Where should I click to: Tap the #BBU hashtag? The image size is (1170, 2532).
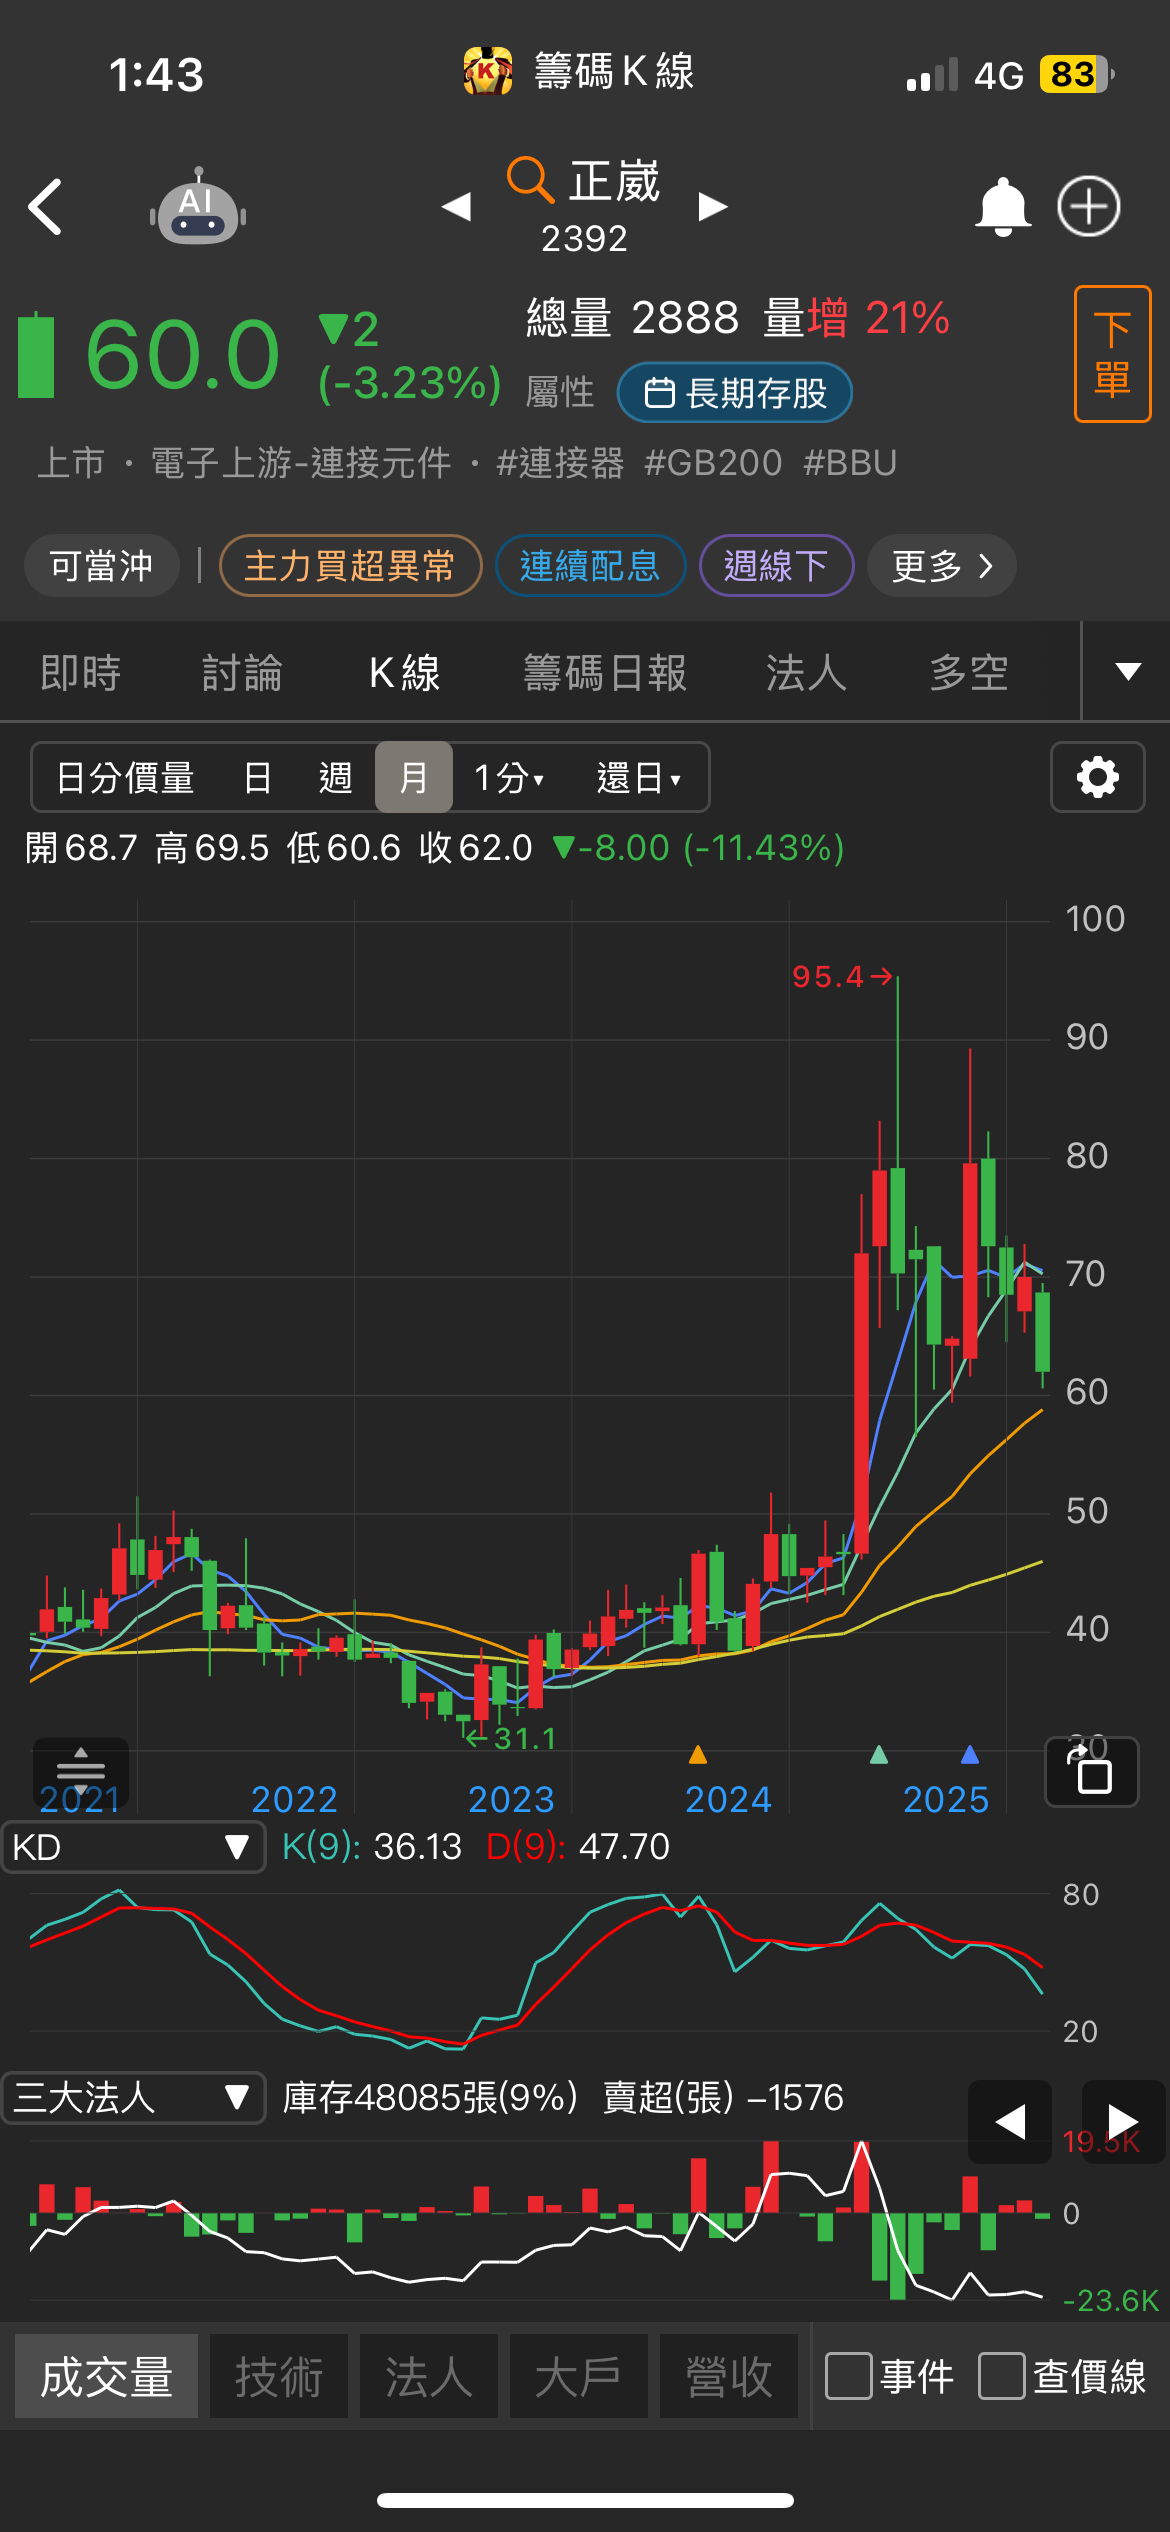point(850,463)
